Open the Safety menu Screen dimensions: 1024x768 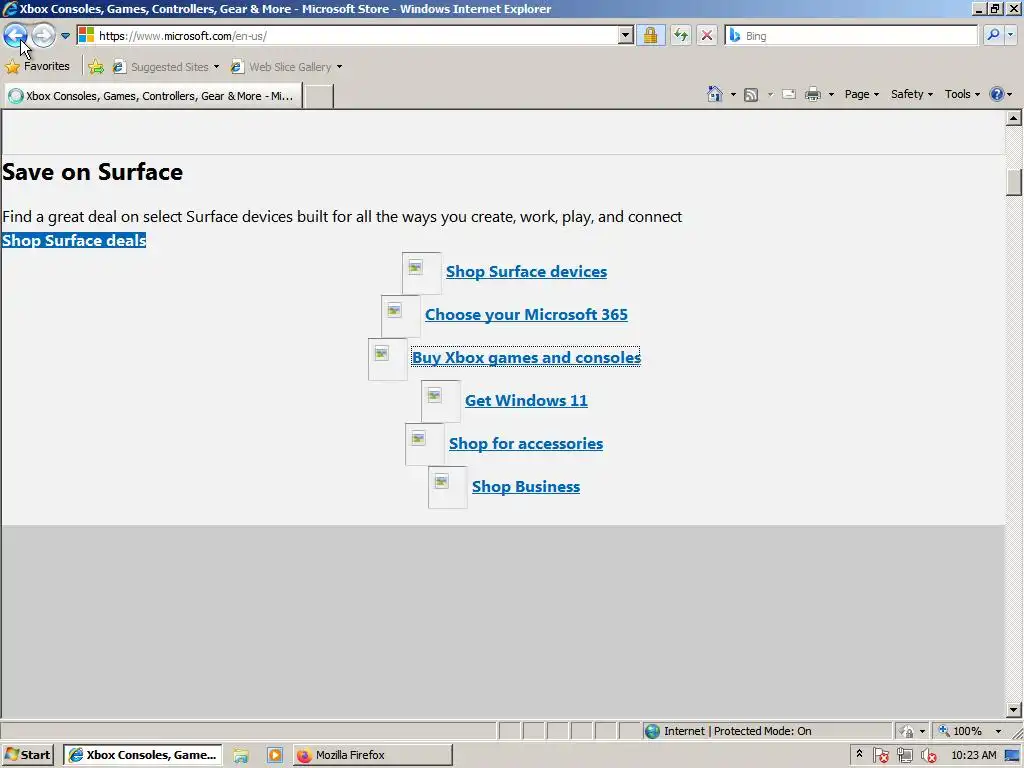coord(912,94)
